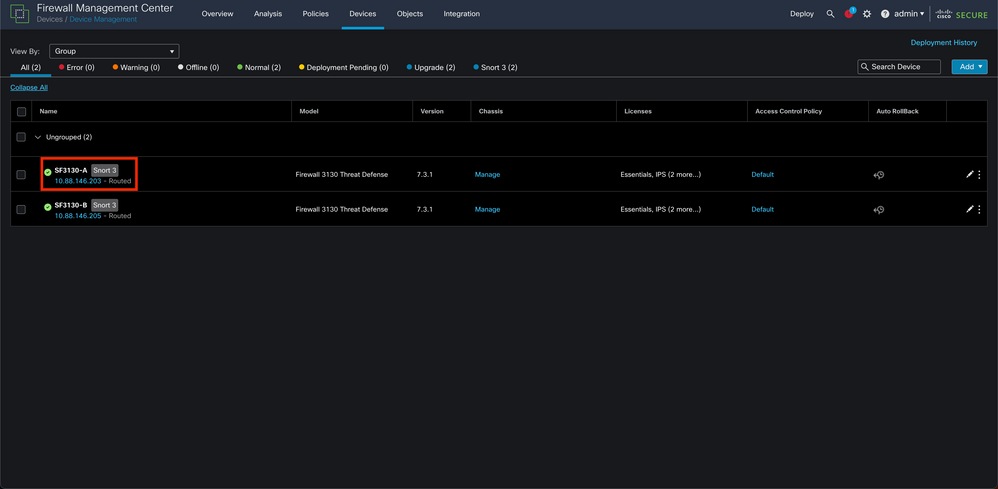Click the Auto RollBack icon for SF3130-B
Screen dimensions: 998x489
[878, 210]
